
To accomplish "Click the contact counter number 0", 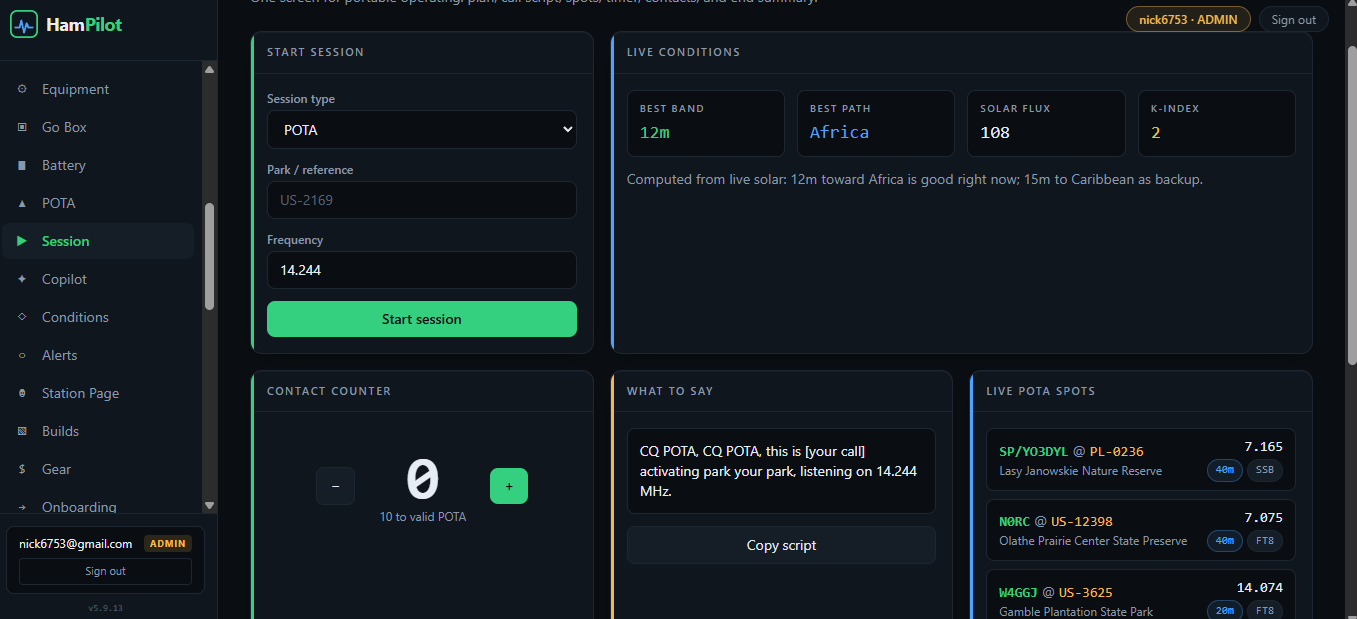I will pos(422,479).
